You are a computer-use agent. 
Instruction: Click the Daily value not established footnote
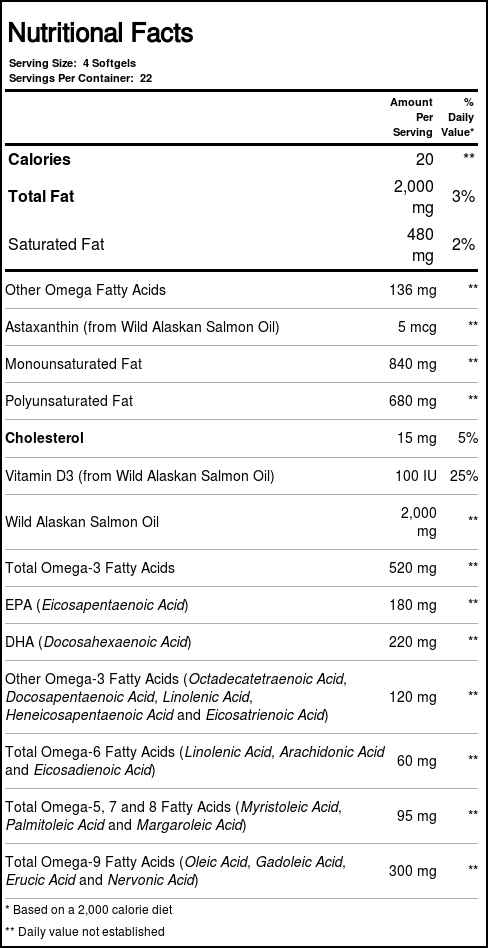click(x=85, y=932)
